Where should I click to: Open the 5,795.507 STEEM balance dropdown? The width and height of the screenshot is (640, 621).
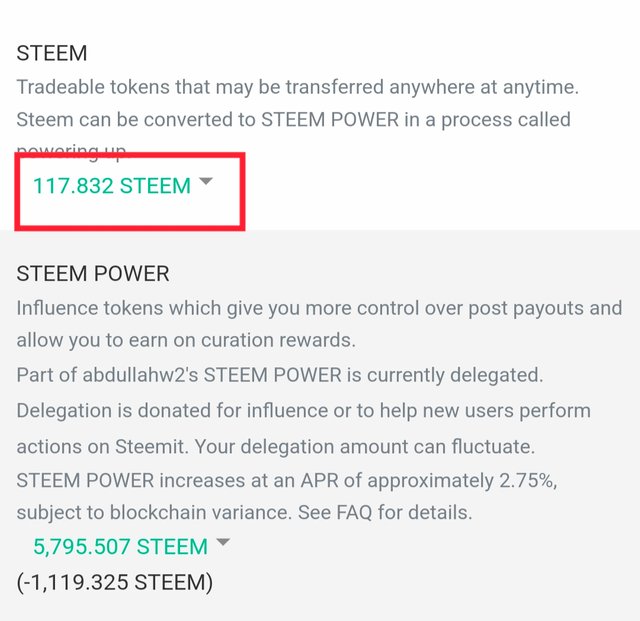point(120,547)
